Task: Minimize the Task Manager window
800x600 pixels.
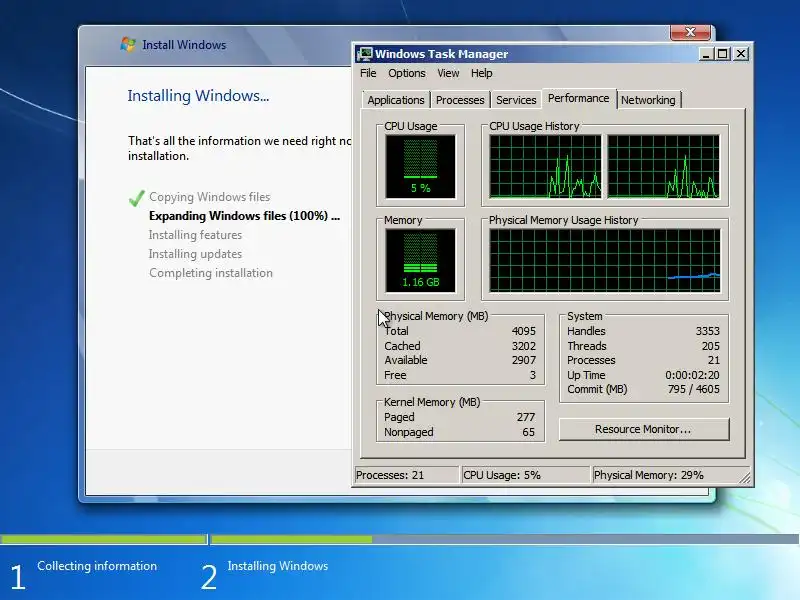Action: pyautogui.click(x=706, y=54)
